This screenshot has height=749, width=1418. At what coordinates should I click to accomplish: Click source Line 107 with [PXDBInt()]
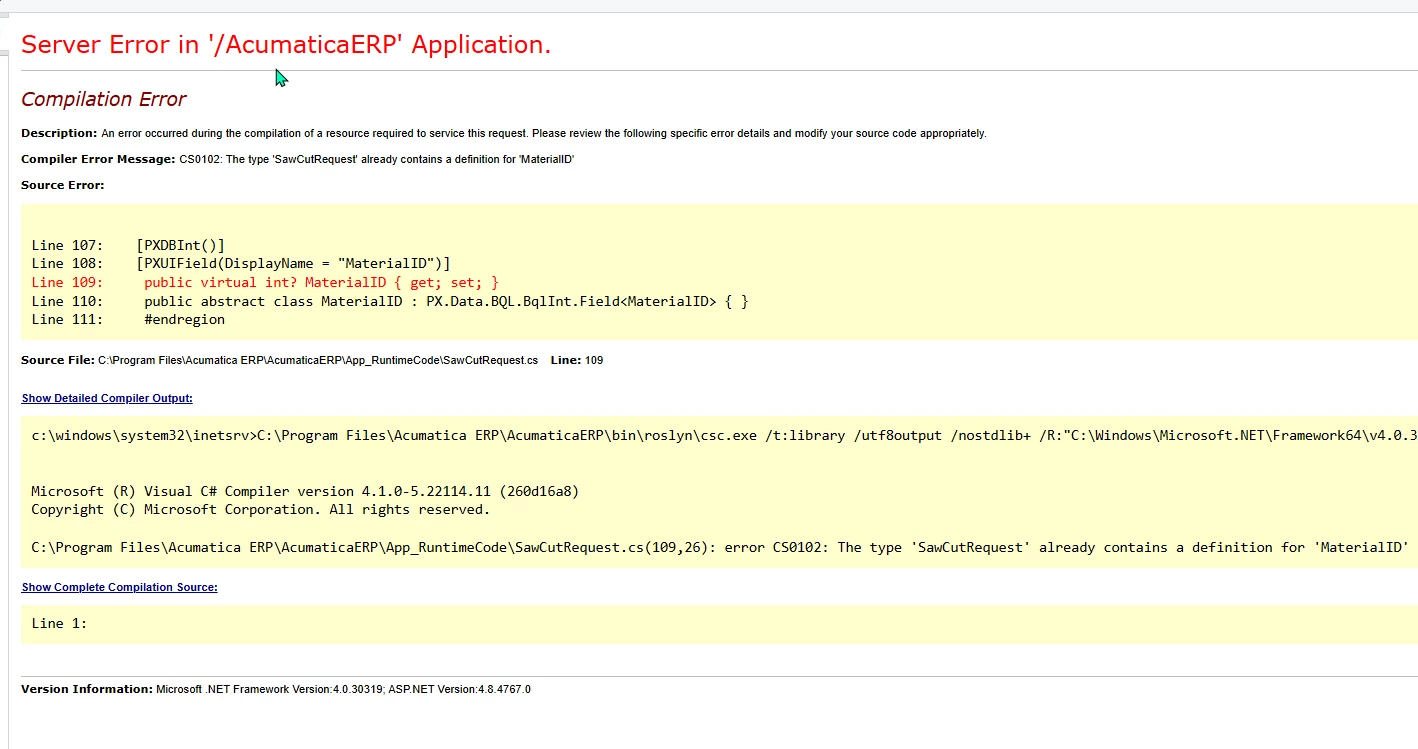[x=128, y=245]
